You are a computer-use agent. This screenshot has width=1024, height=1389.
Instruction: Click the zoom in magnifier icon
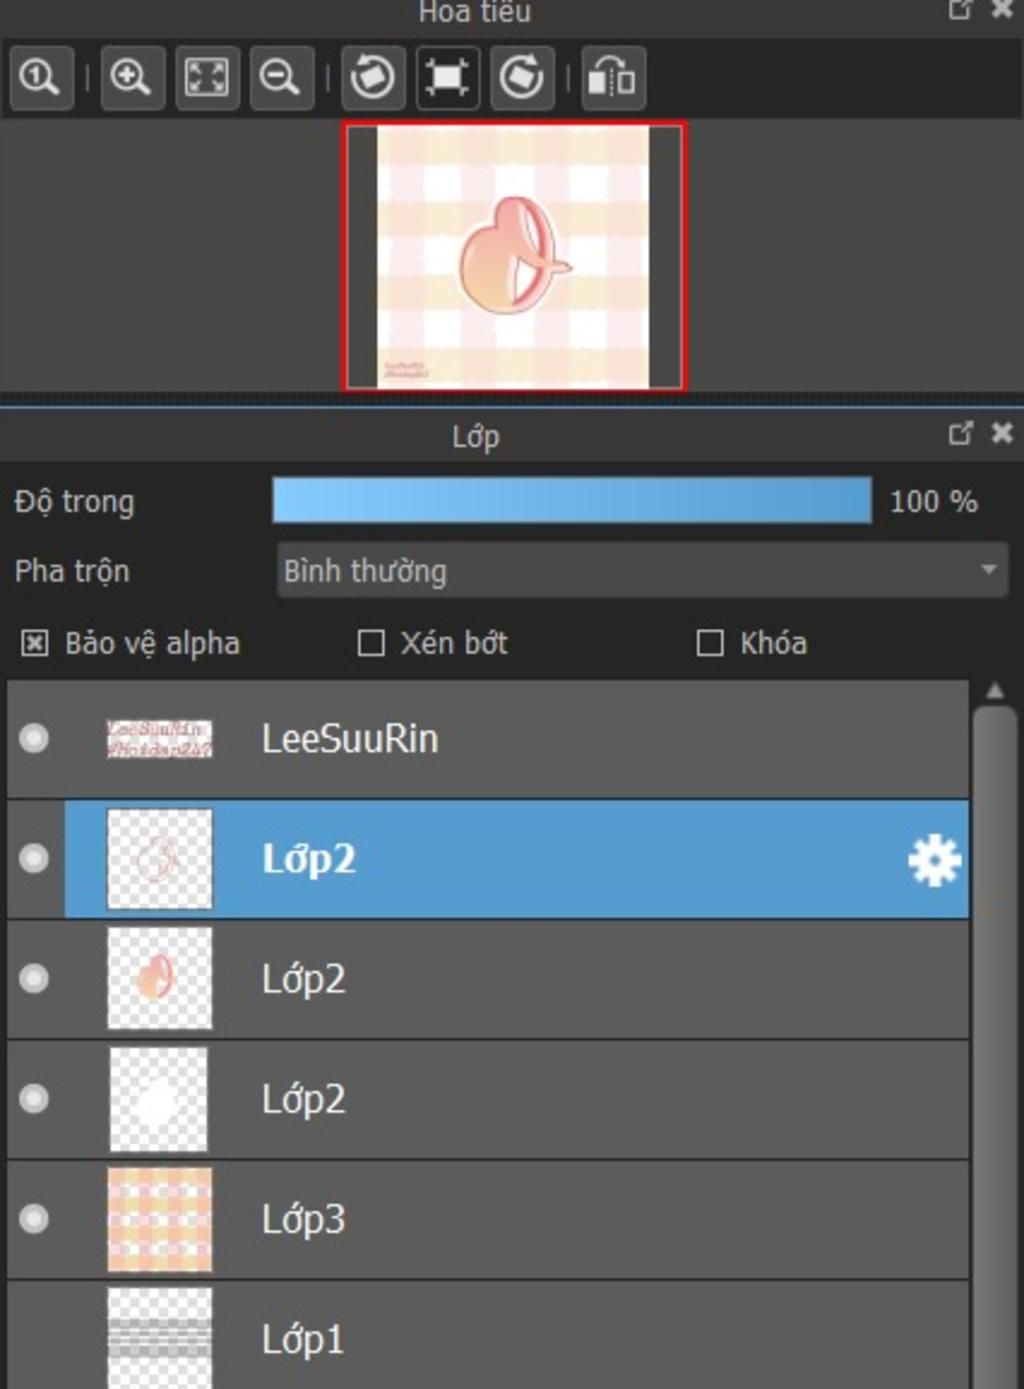131,77
